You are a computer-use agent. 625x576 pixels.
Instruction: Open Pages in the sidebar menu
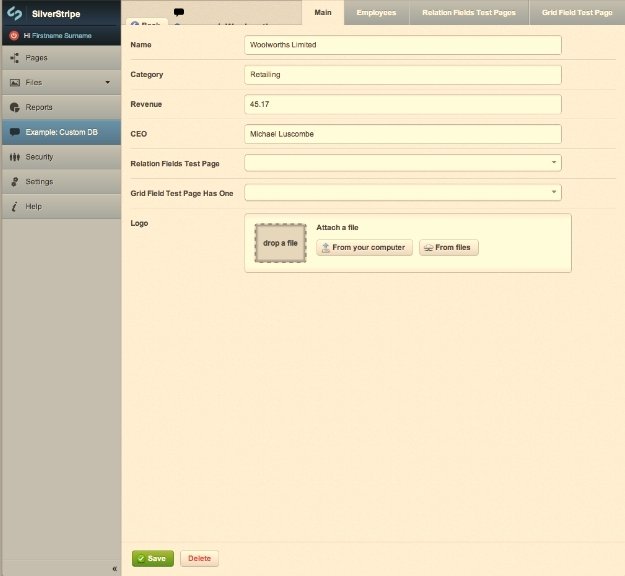(61, 58)
